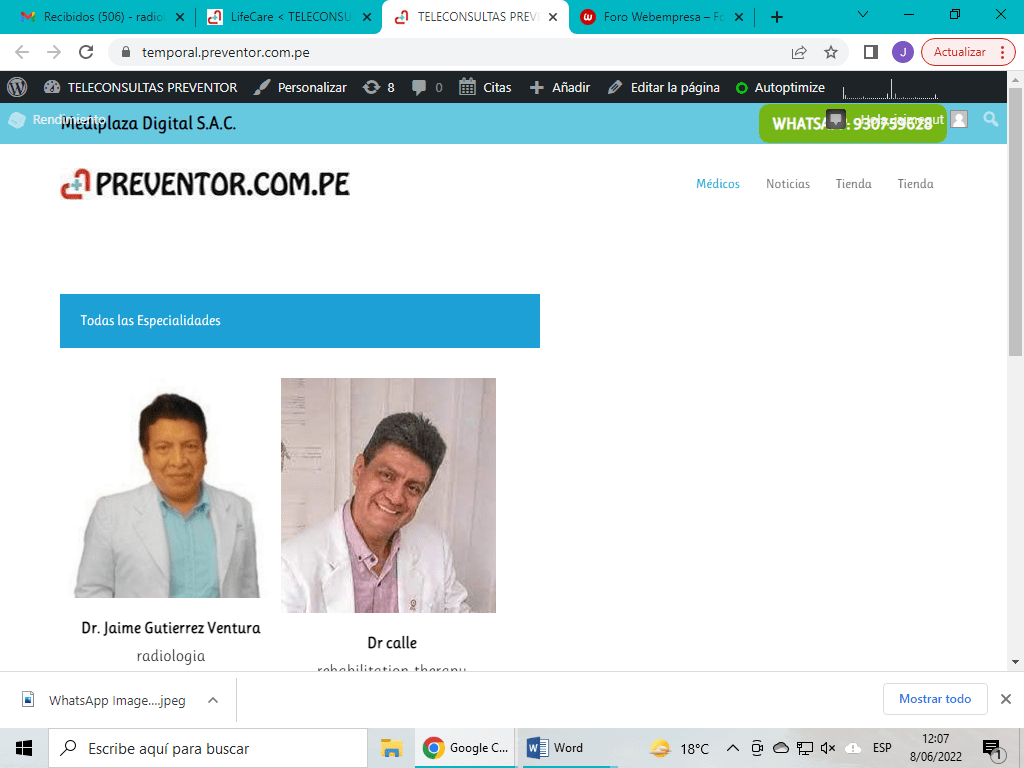Image resolution: width=1024 pixels, height=768 pixels.
Task: Bookmark this page with the star
Action: [x=831, y=52]
